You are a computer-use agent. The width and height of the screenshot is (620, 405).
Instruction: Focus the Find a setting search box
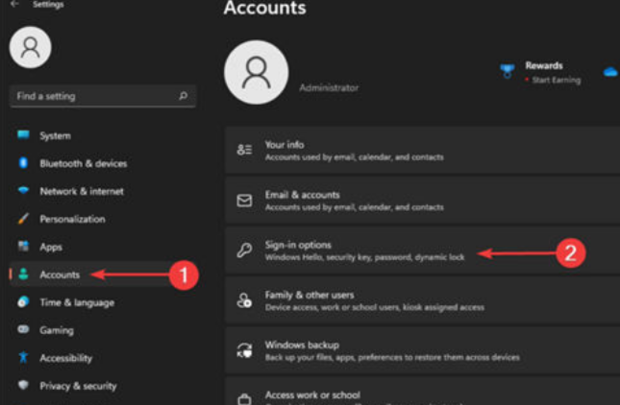(x=103, y=96)
